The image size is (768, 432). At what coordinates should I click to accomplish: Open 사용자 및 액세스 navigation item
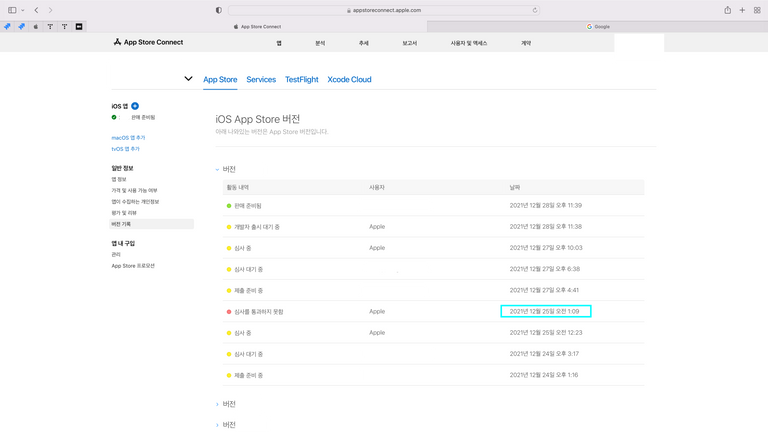point(469,43)
